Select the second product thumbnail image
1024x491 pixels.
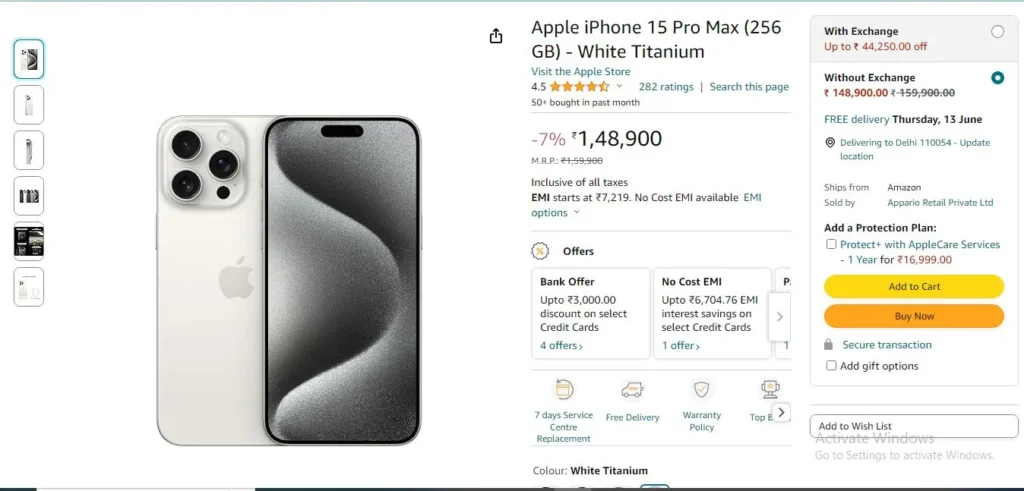click(x=29, y=104)
